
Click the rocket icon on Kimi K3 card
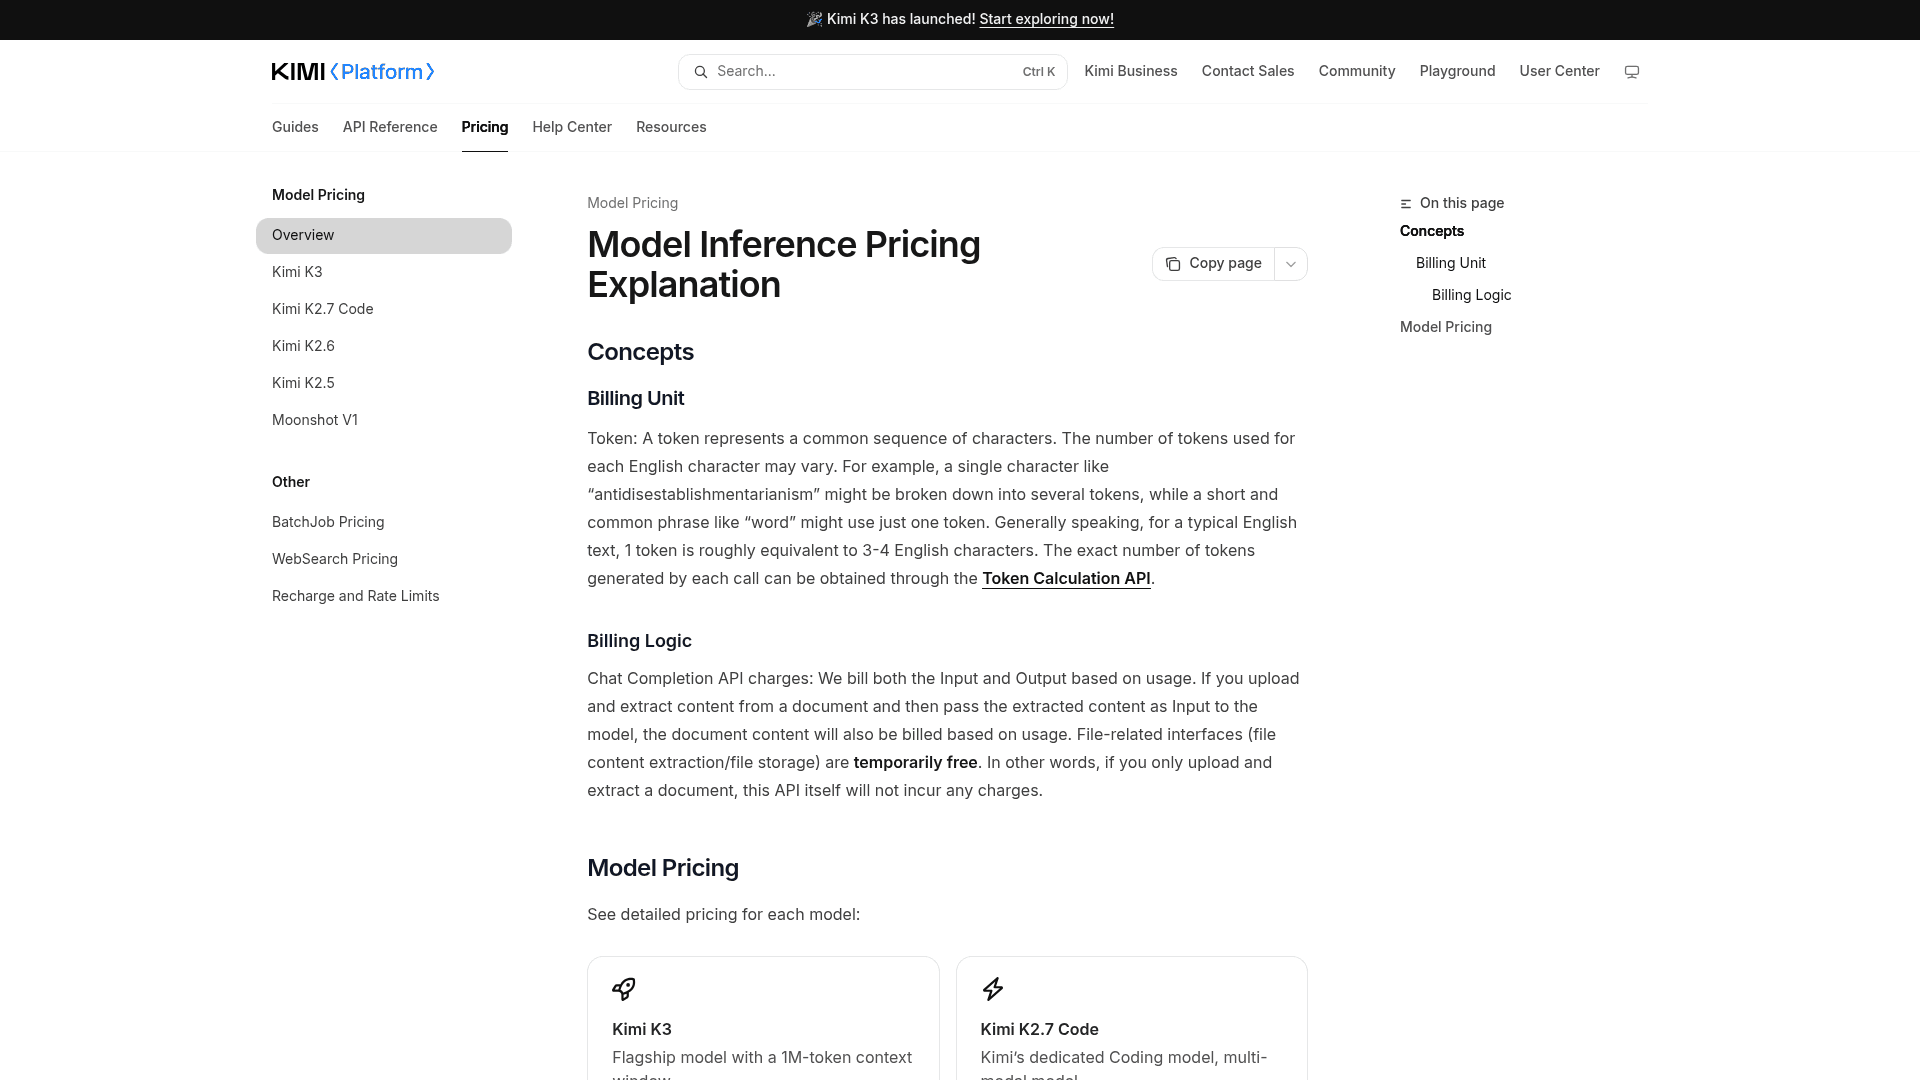(x=624, y=989)
